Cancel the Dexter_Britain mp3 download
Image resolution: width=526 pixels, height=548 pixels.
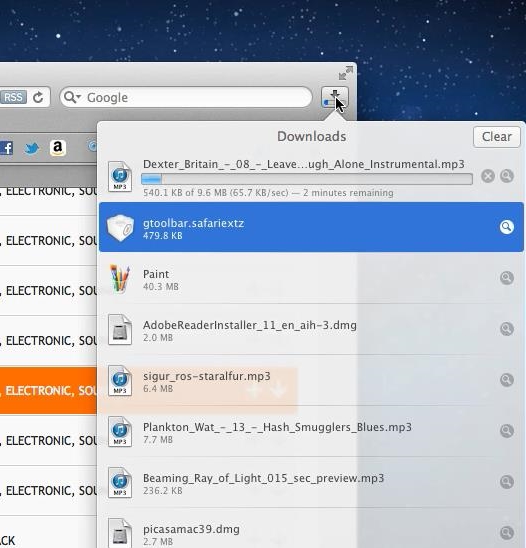click(488, 176)
